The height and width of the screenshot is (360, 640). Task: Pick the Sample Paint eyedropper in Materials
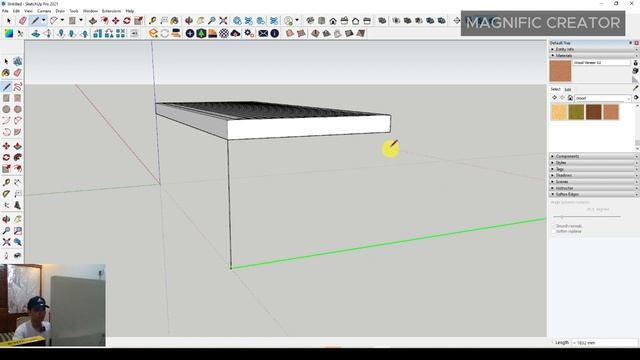click(636, 87)
